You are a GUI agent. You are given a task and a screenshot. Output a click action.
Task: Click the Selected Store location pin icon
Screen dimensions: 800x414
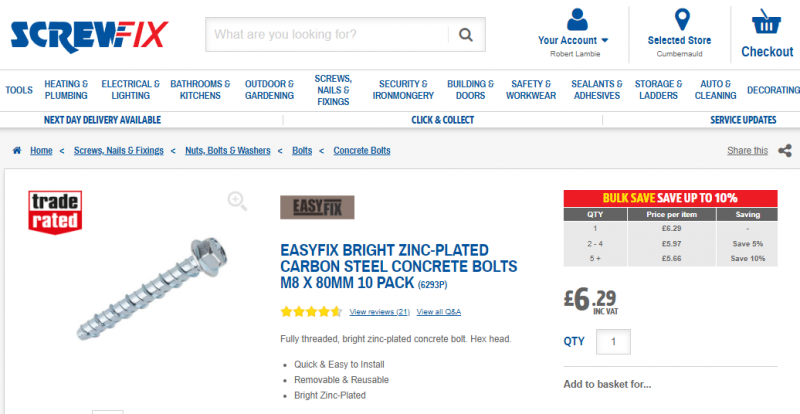(682, 20)
